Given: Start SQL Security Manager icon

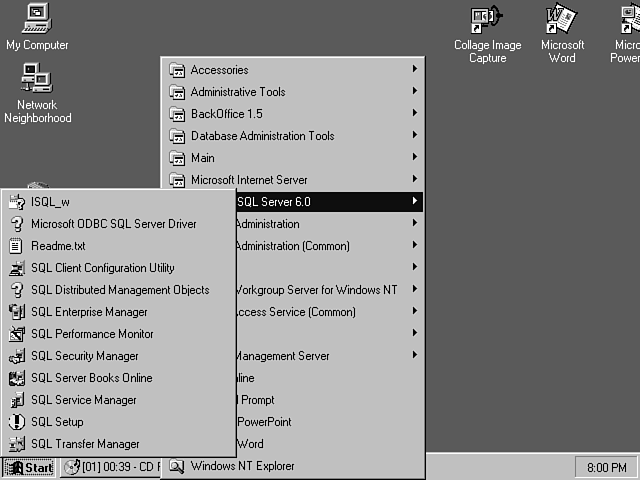Looking at the screenshot, I should (16, 356).
